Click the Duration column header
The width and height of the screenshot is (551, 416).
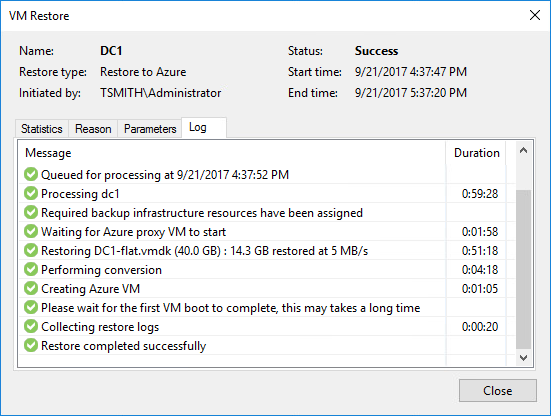point(477,153)
